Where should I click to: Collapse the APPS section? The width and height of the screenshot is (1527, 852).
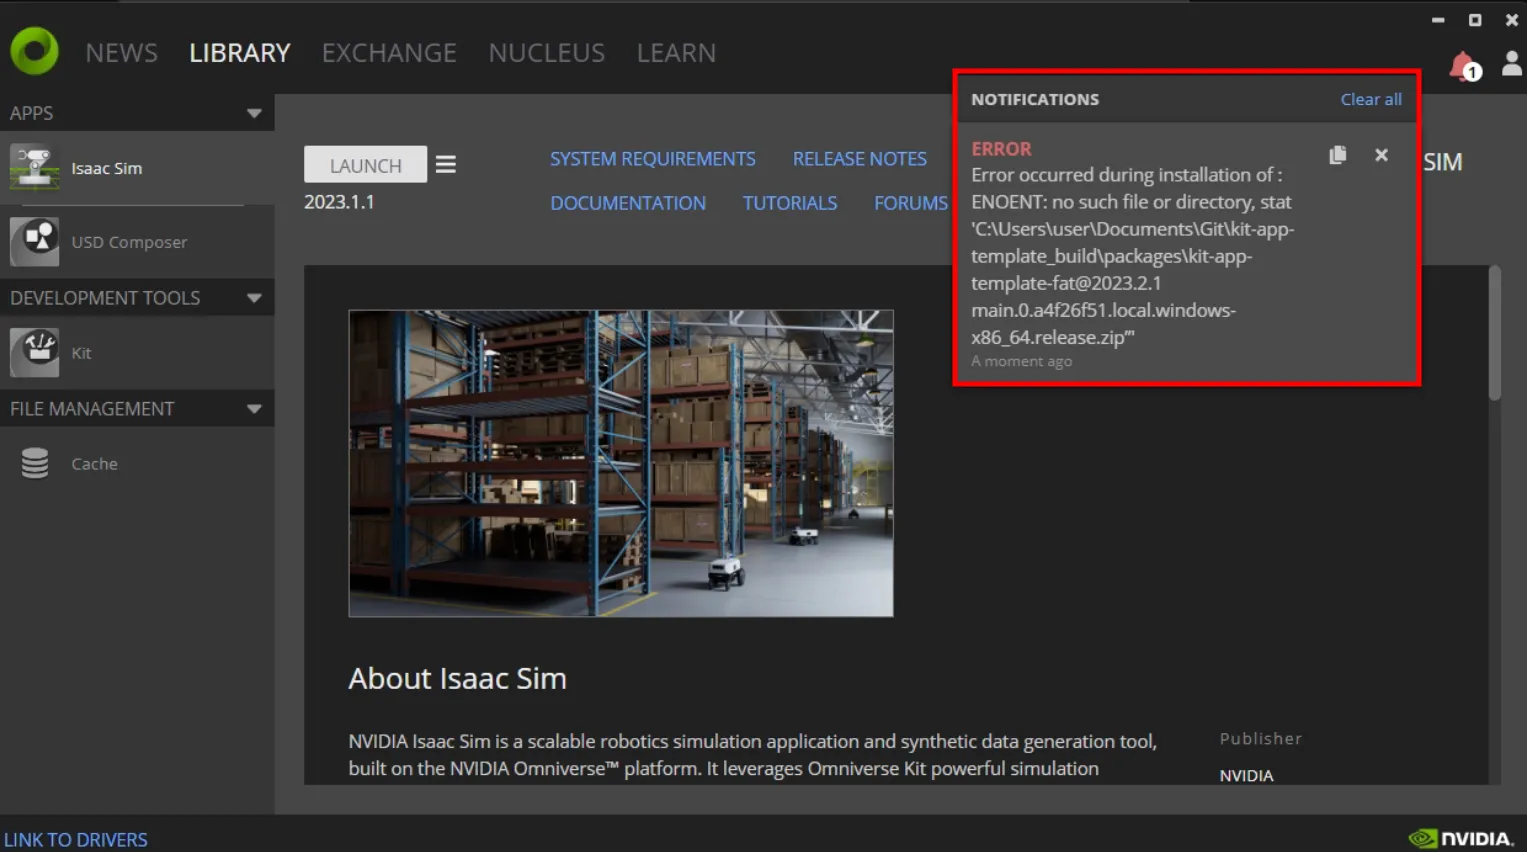tap(254, 113)
